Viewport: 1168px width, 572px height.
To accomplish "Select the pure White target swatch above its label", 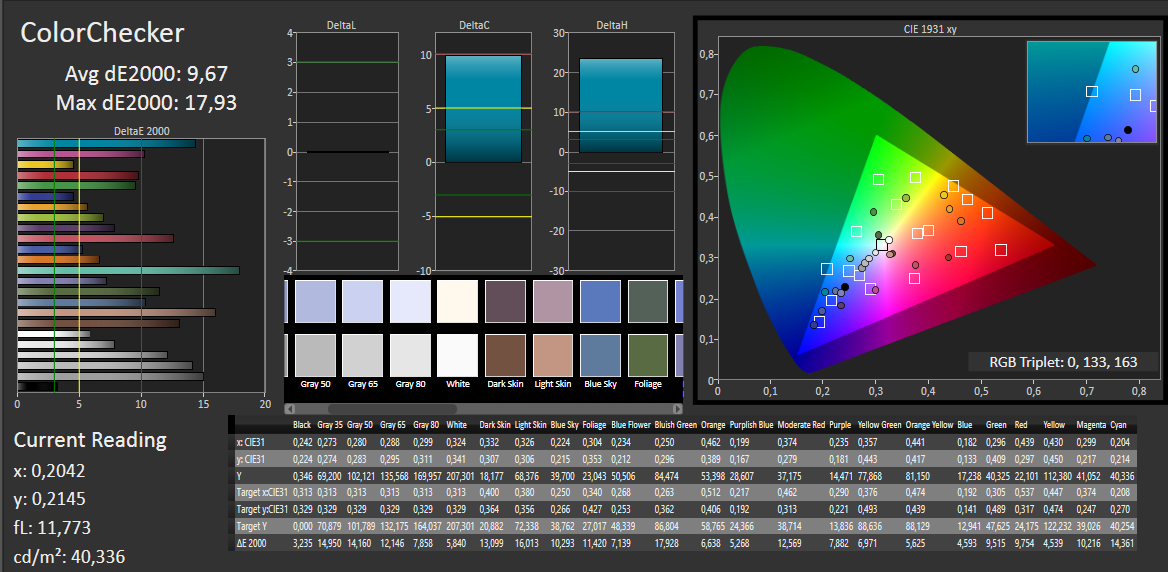I will [x=458, y=354].
